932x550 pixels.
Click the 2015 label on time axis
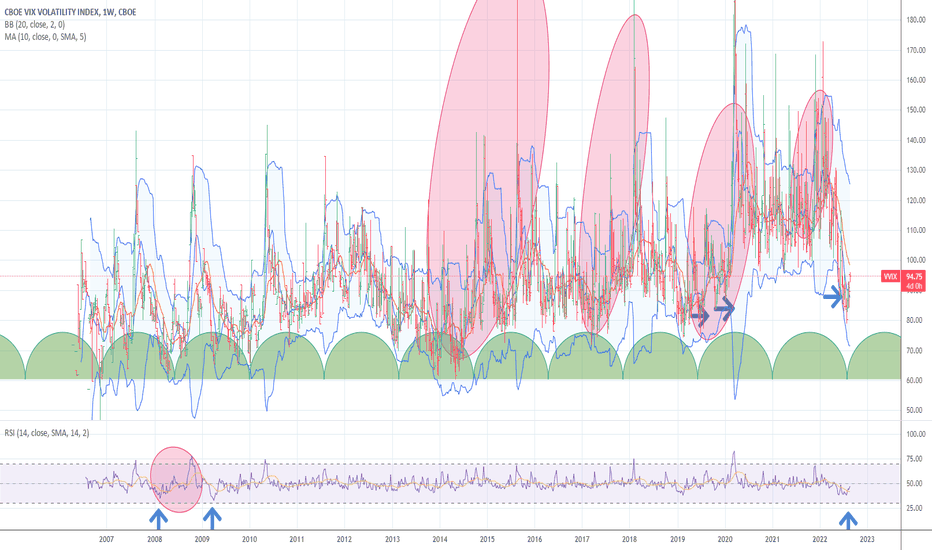tap(487, 539)
